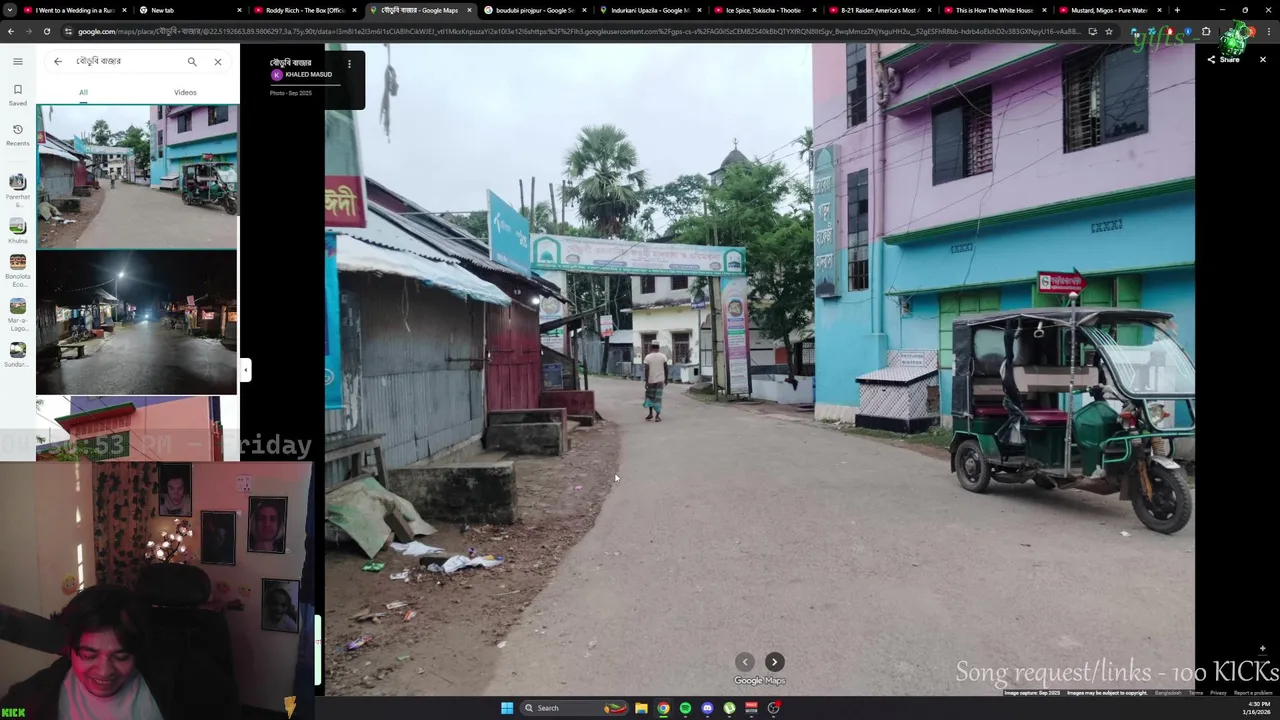The image size is (1280, 720).
Task: Close the New tab
Action: [239, 10]
